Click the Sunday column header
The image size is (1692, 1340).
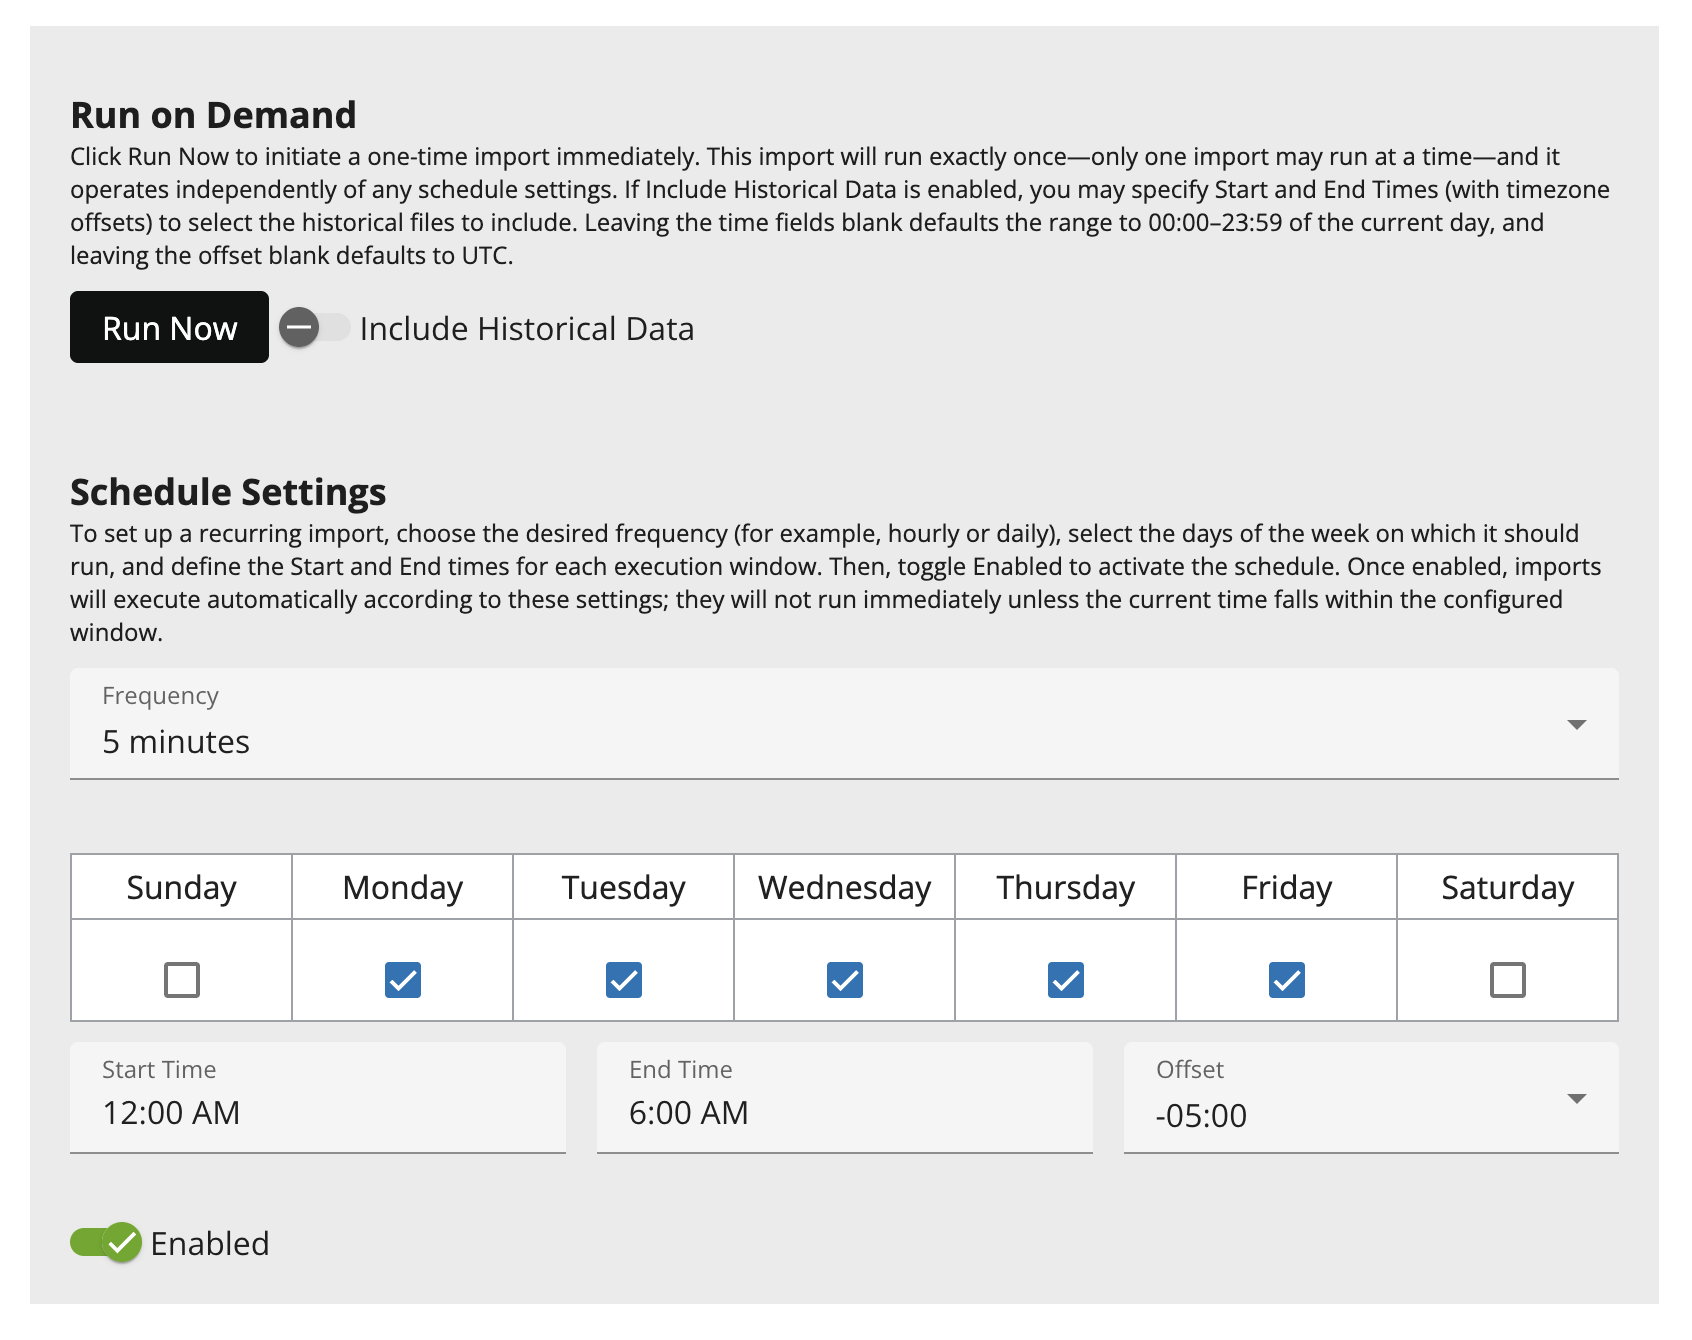tap(182, 888)
